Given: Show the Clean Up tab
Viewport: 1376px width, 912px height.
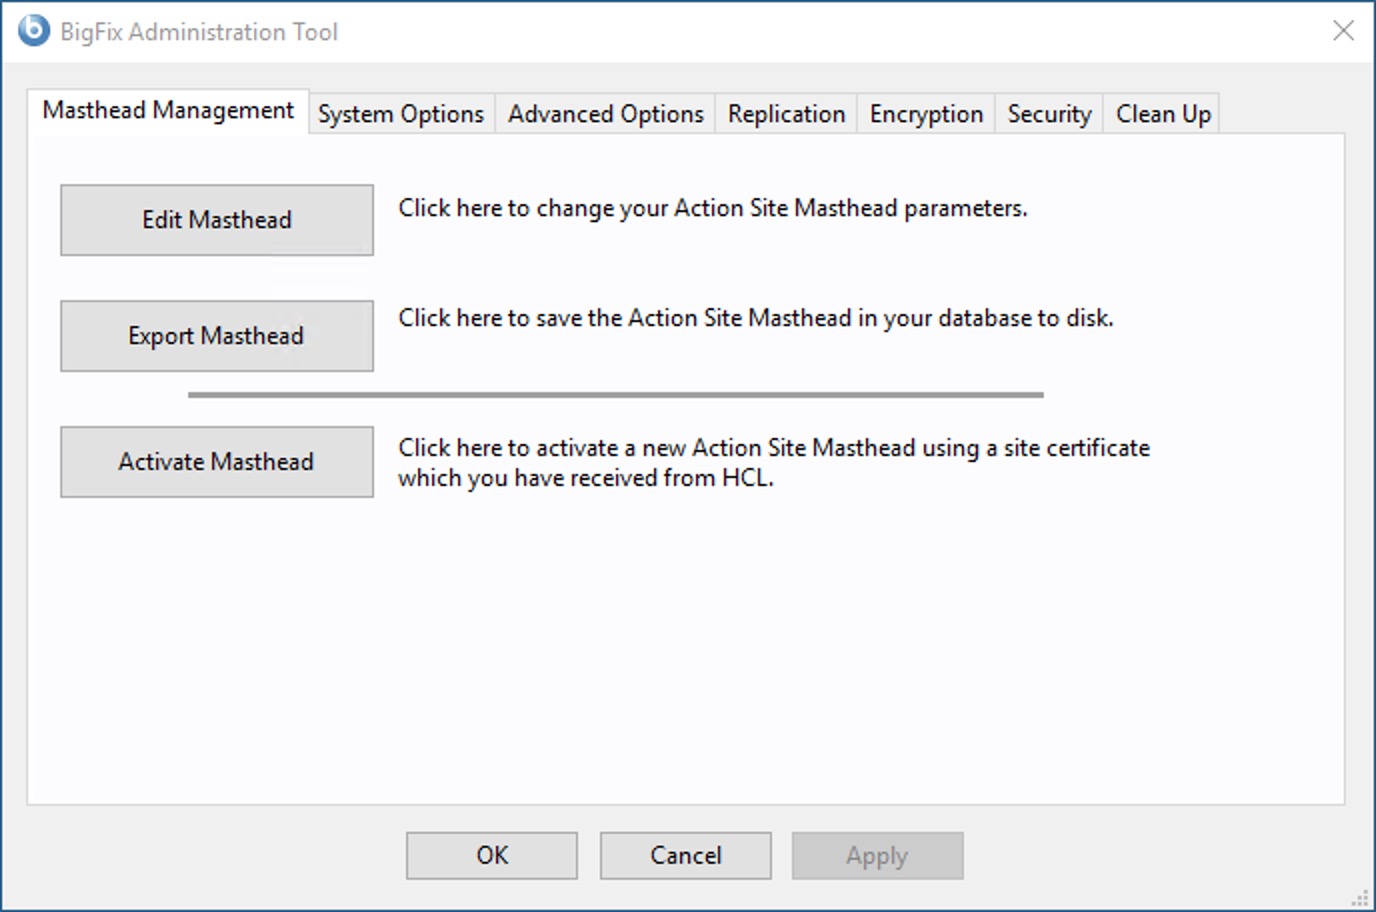Looking at the screenshot, I should 1163,114.
